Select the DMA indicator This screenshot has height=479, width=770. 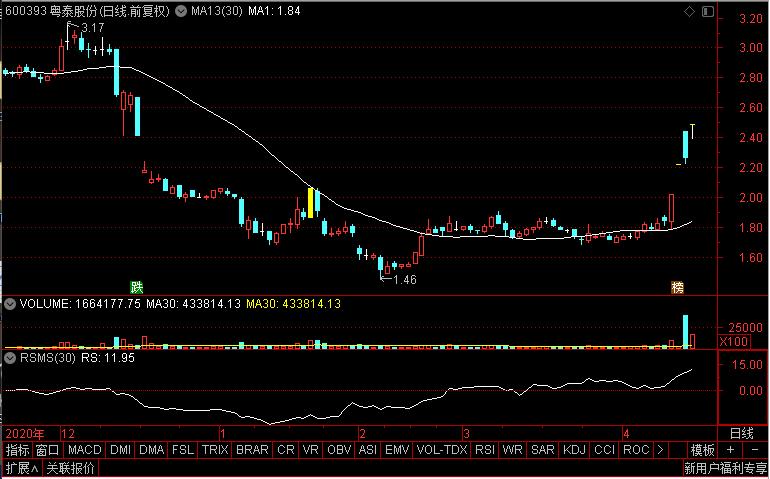(152, 450)
